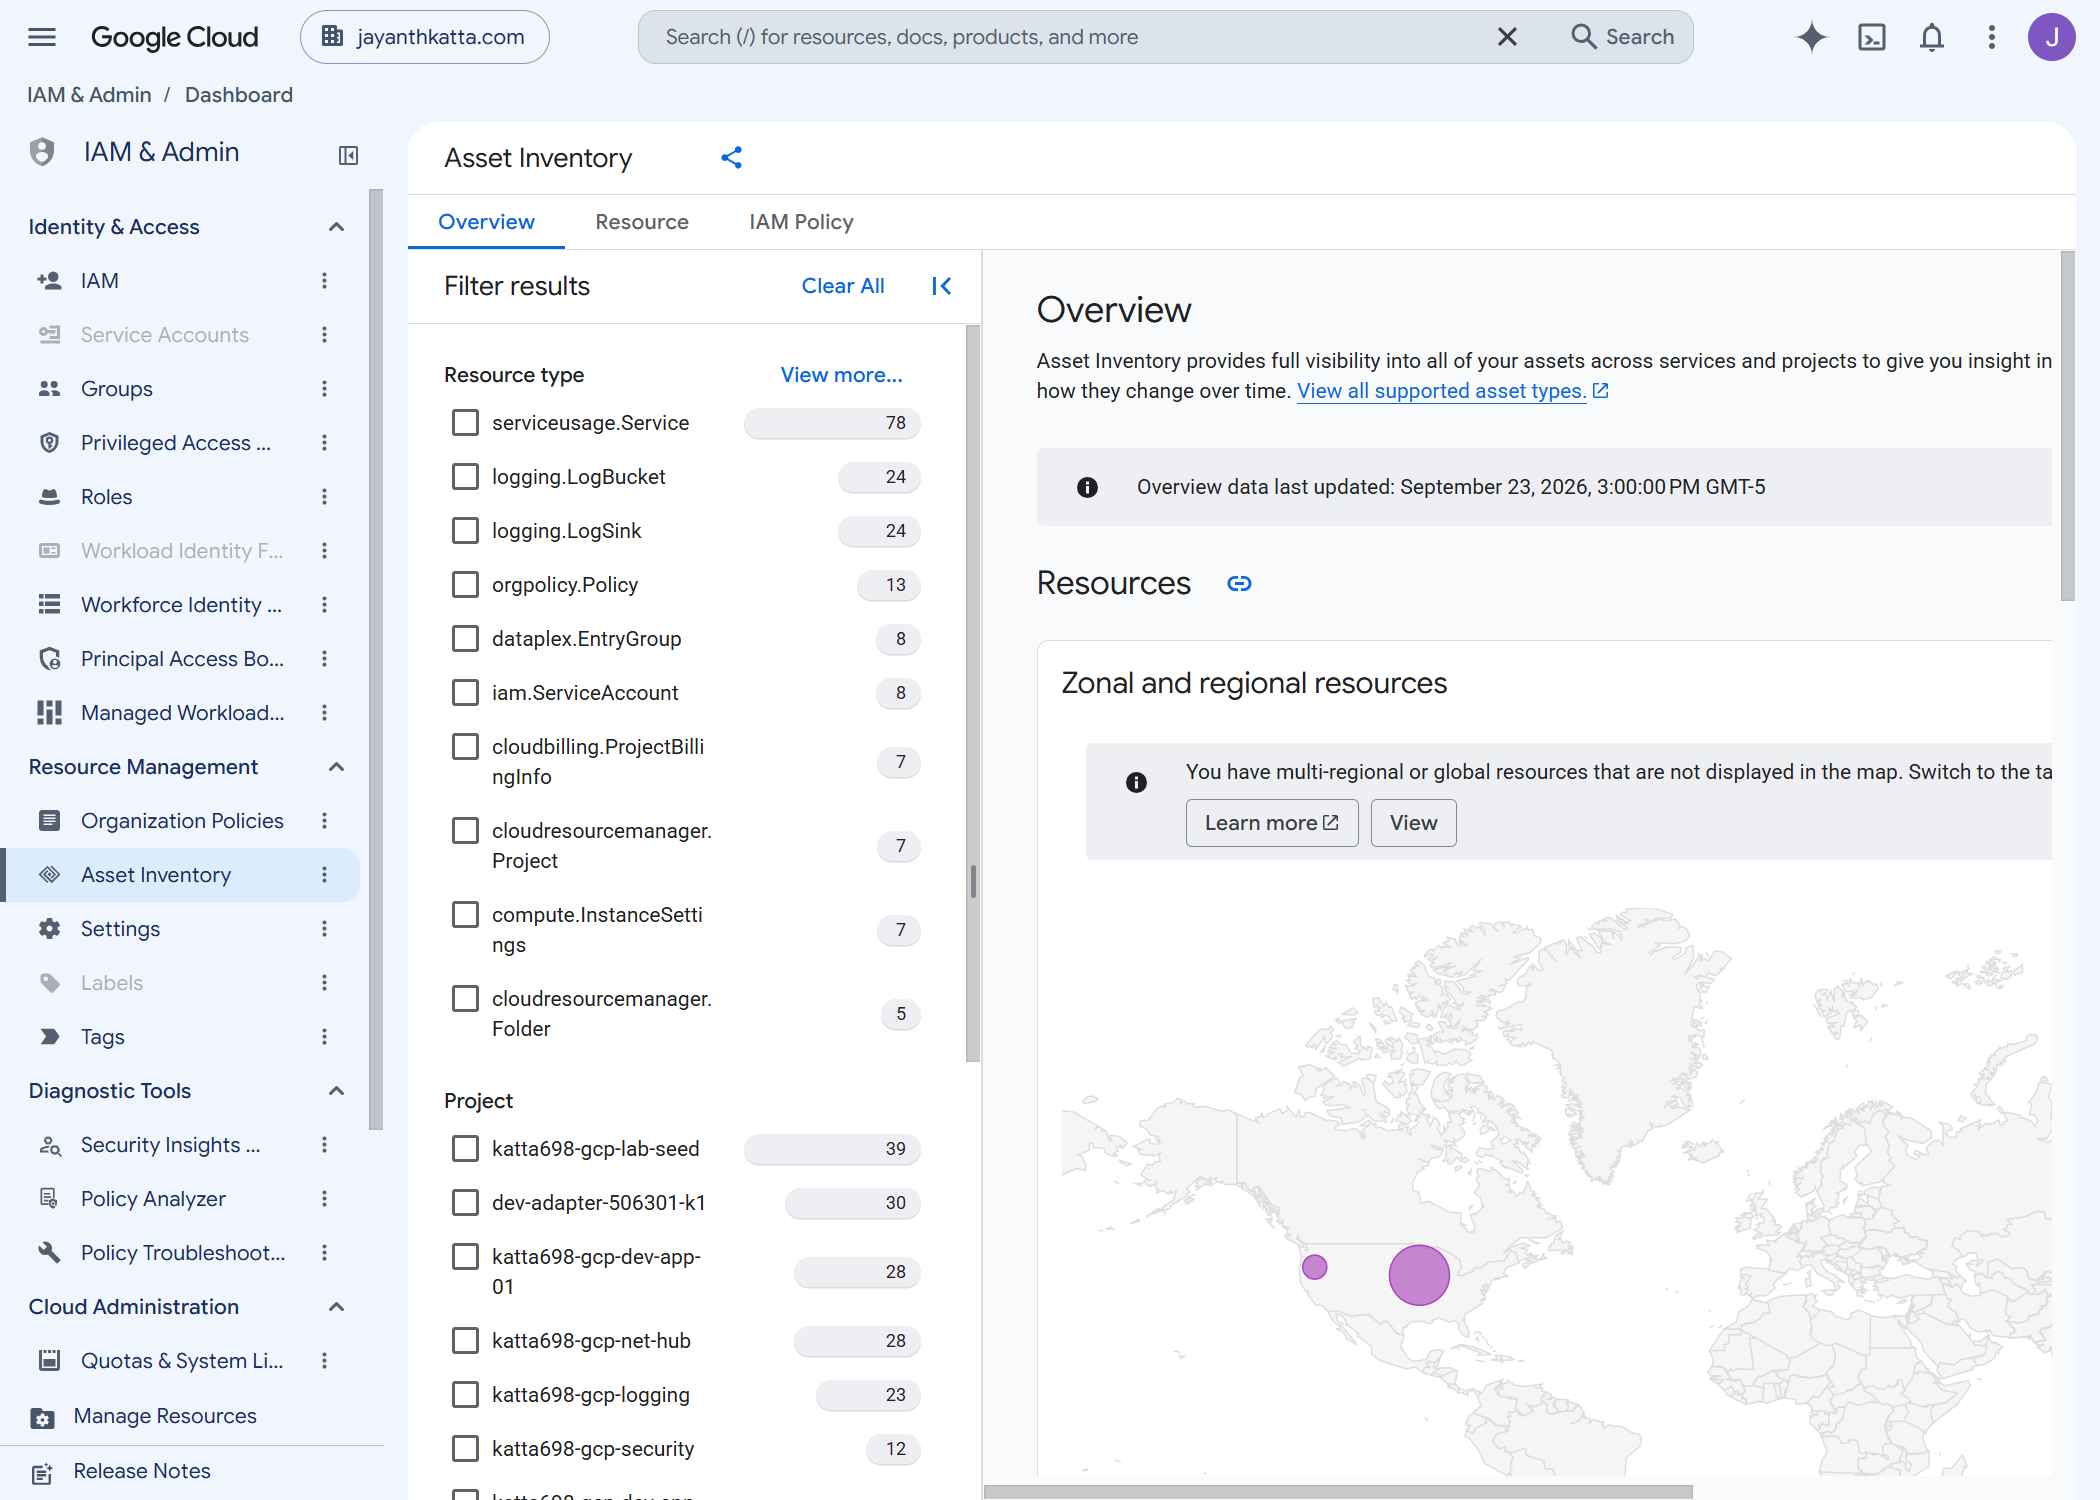Open Service Accounts in sidebar
Viewport: 2100px width, 1500px height.
[x=165, y=335]
